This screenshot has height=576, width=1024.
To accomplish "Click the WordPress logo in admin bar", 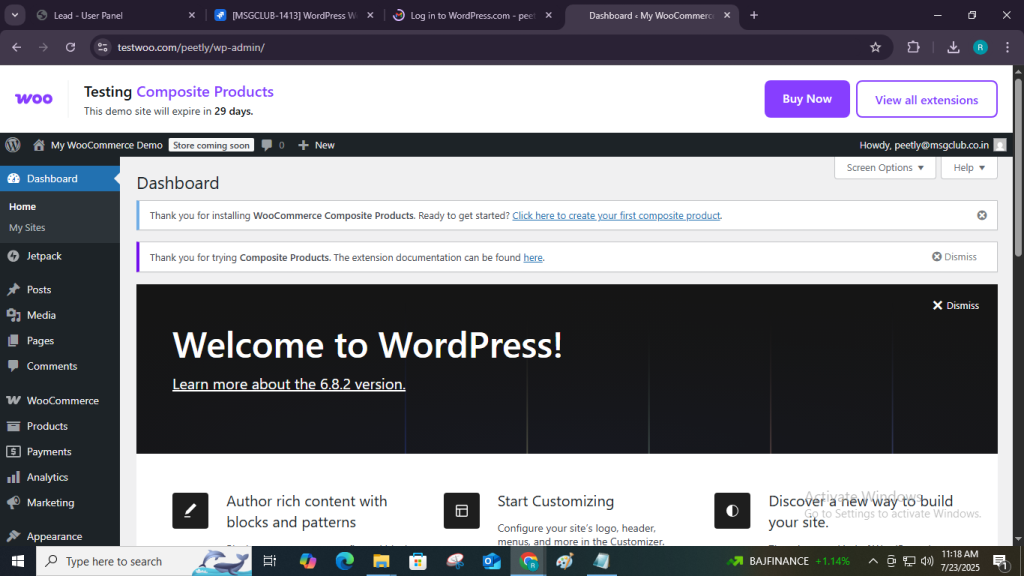I will [13, 145].
